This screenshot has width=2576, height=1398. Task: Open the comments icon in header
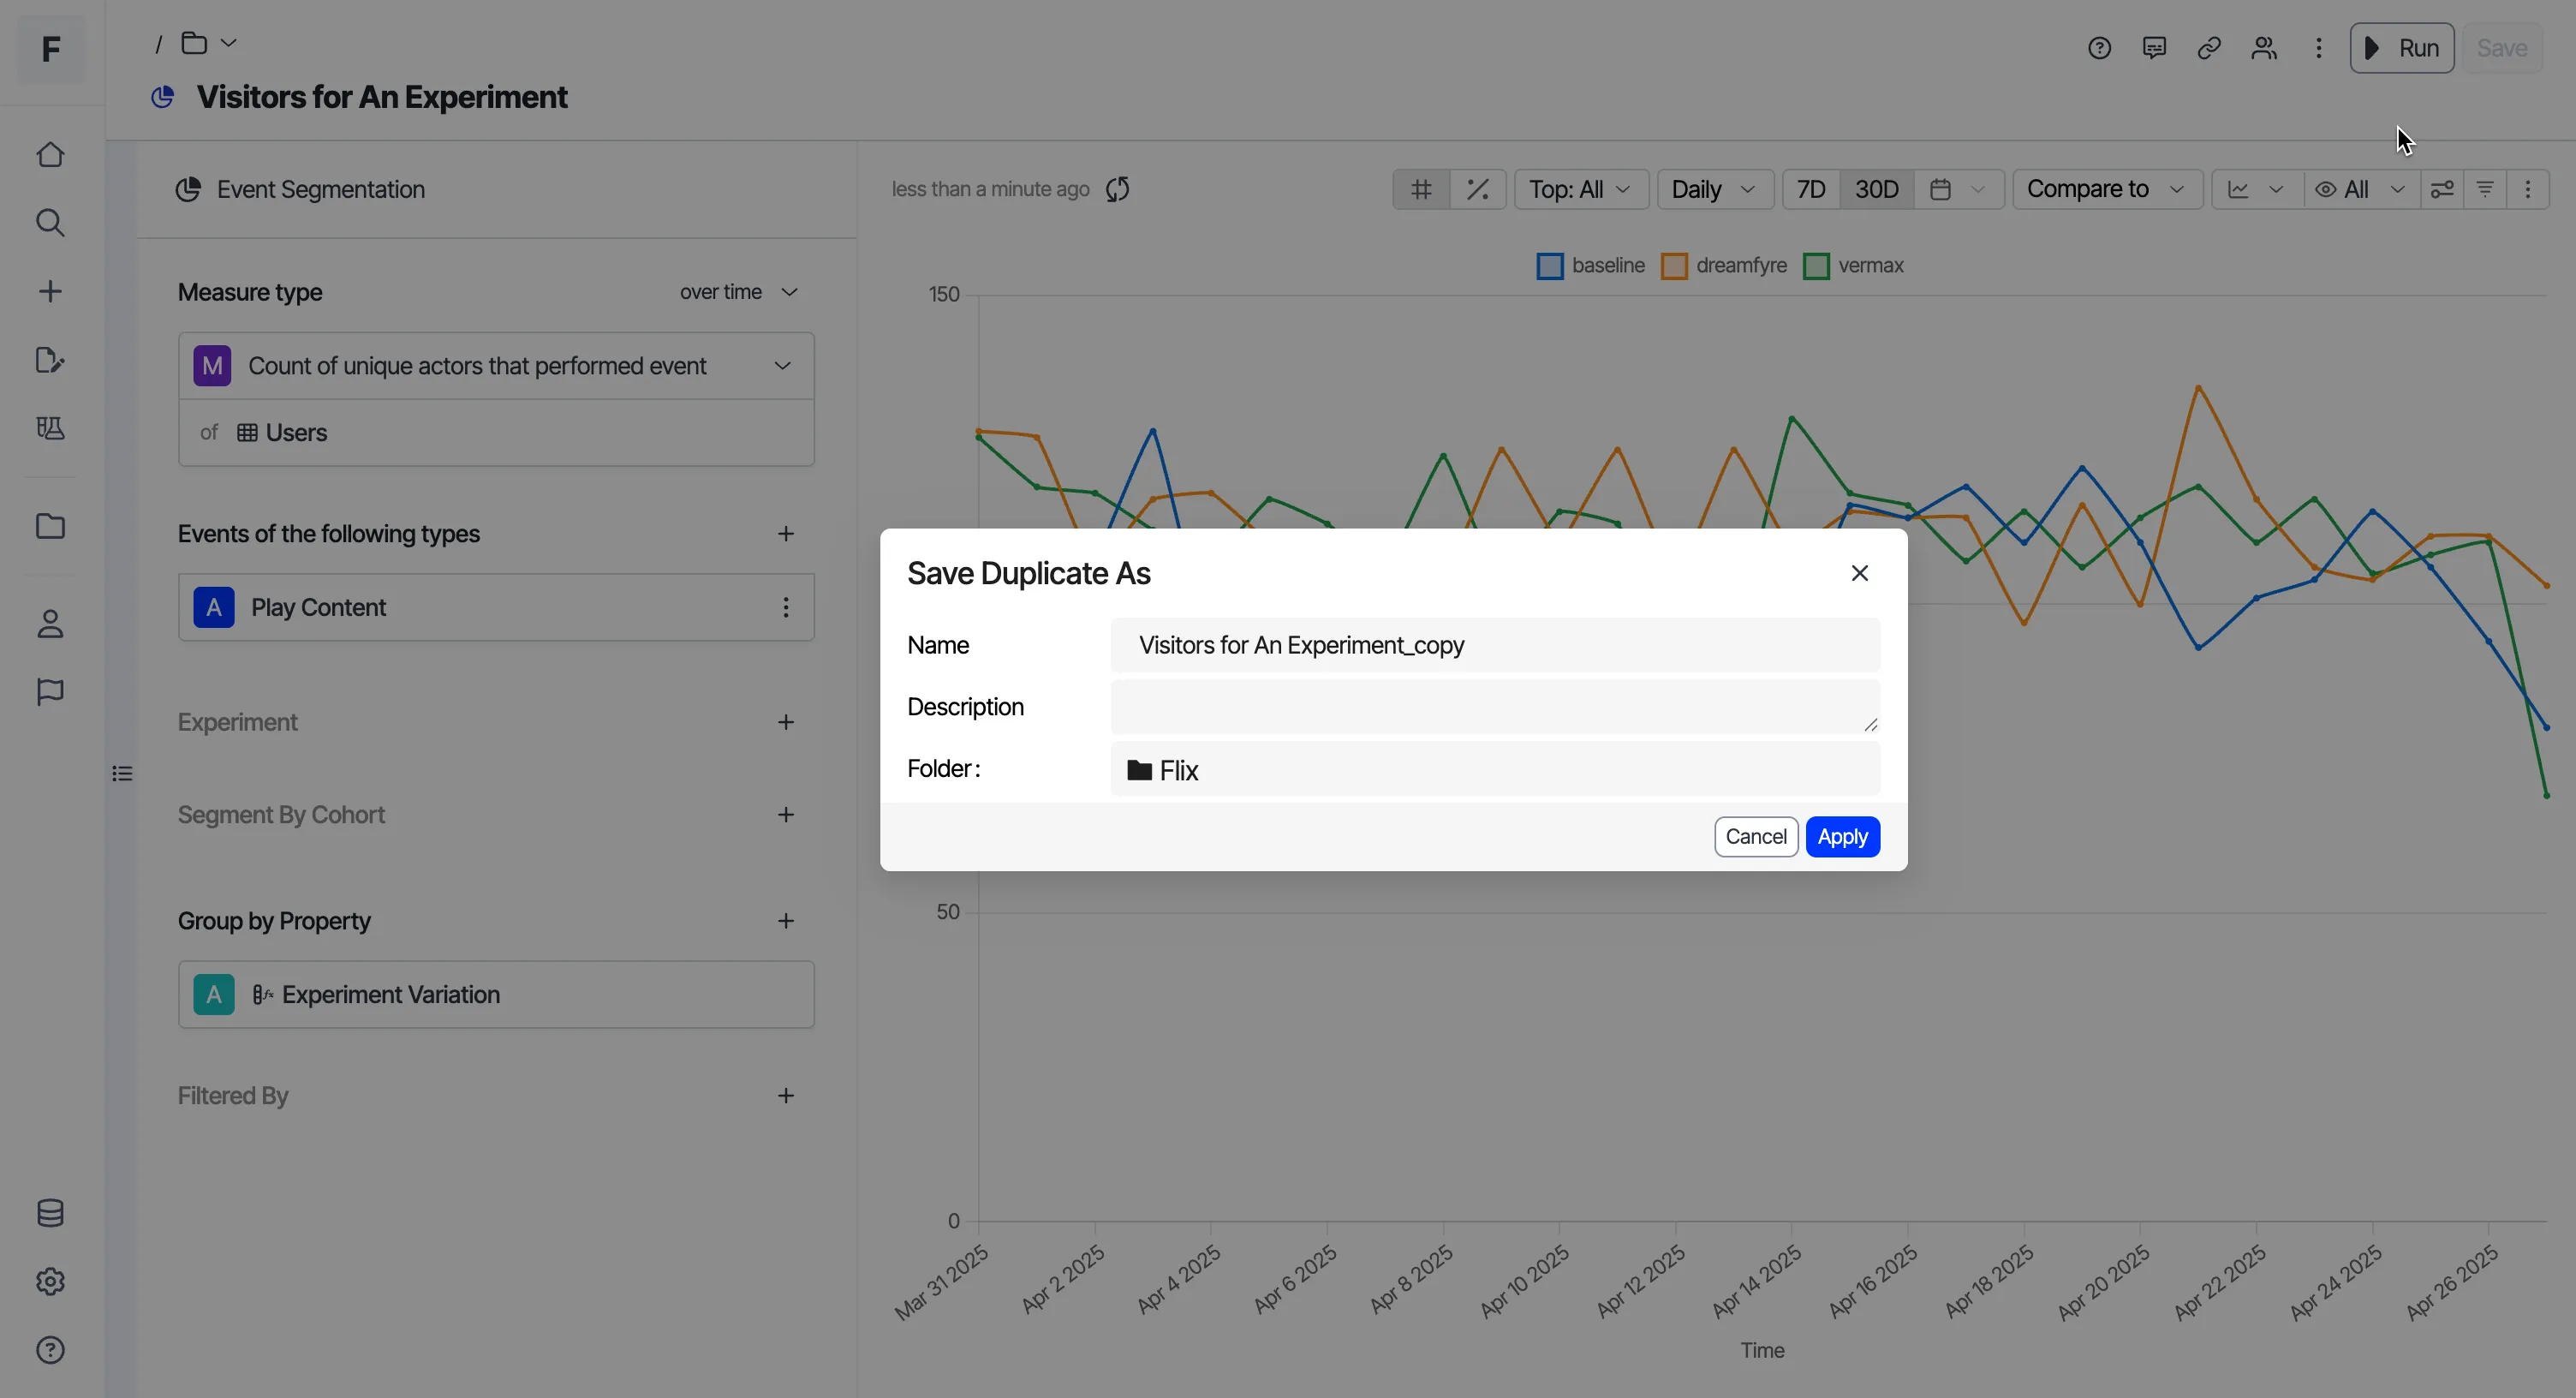(2154, 48)
